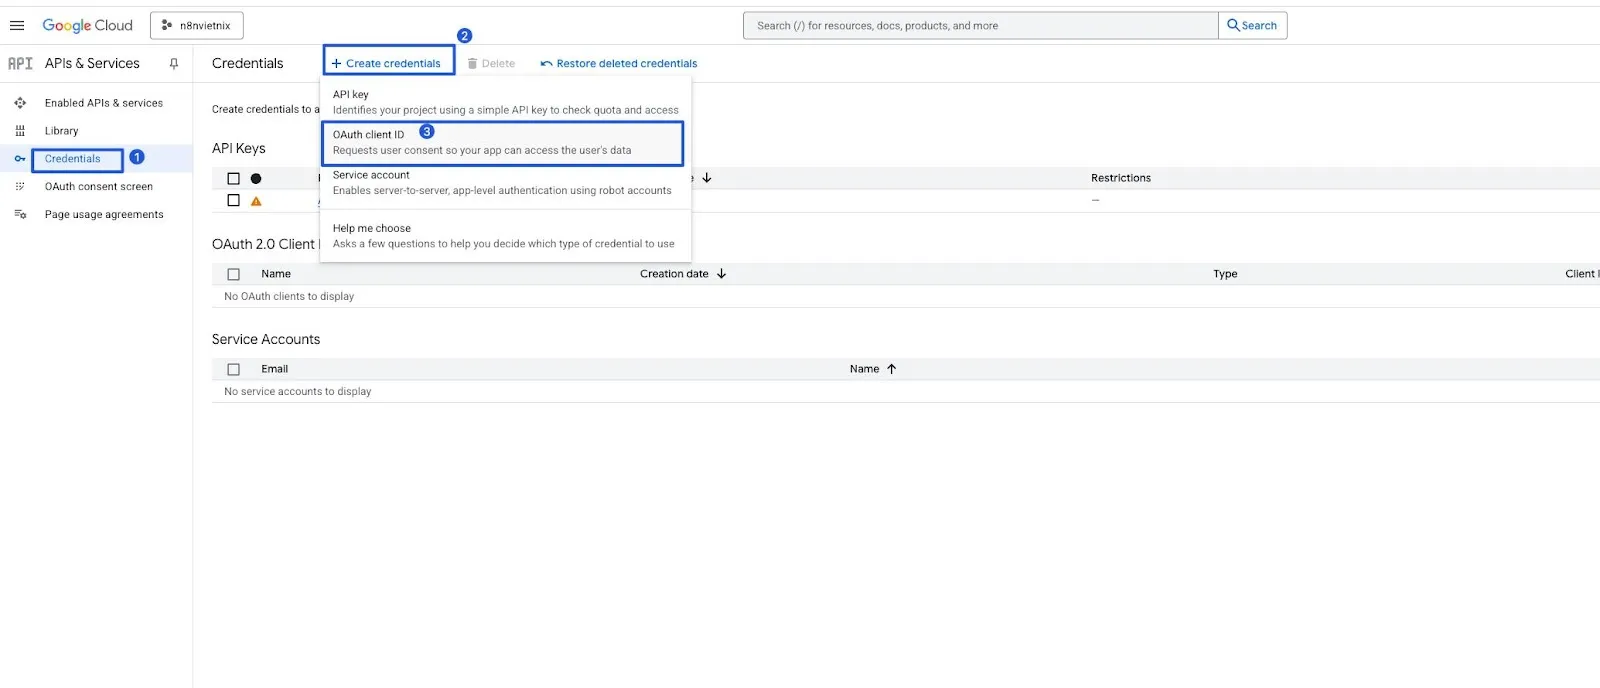The image size is (1600, 688).
Task: Click the black status dot column header
Action: point(256,179)
